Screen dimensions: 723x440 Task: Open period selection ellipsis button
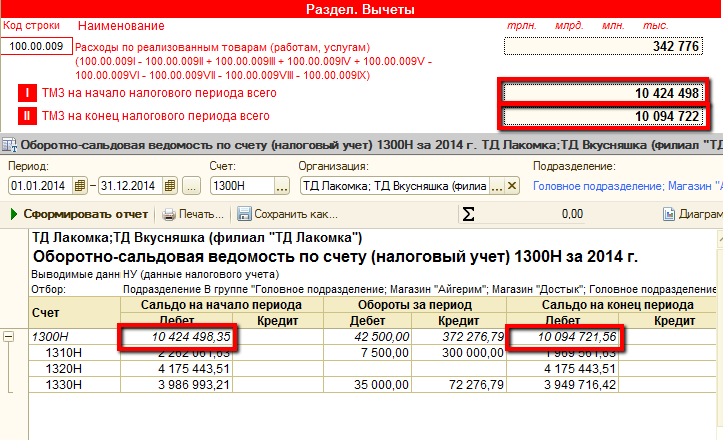(x=193, y=186)
